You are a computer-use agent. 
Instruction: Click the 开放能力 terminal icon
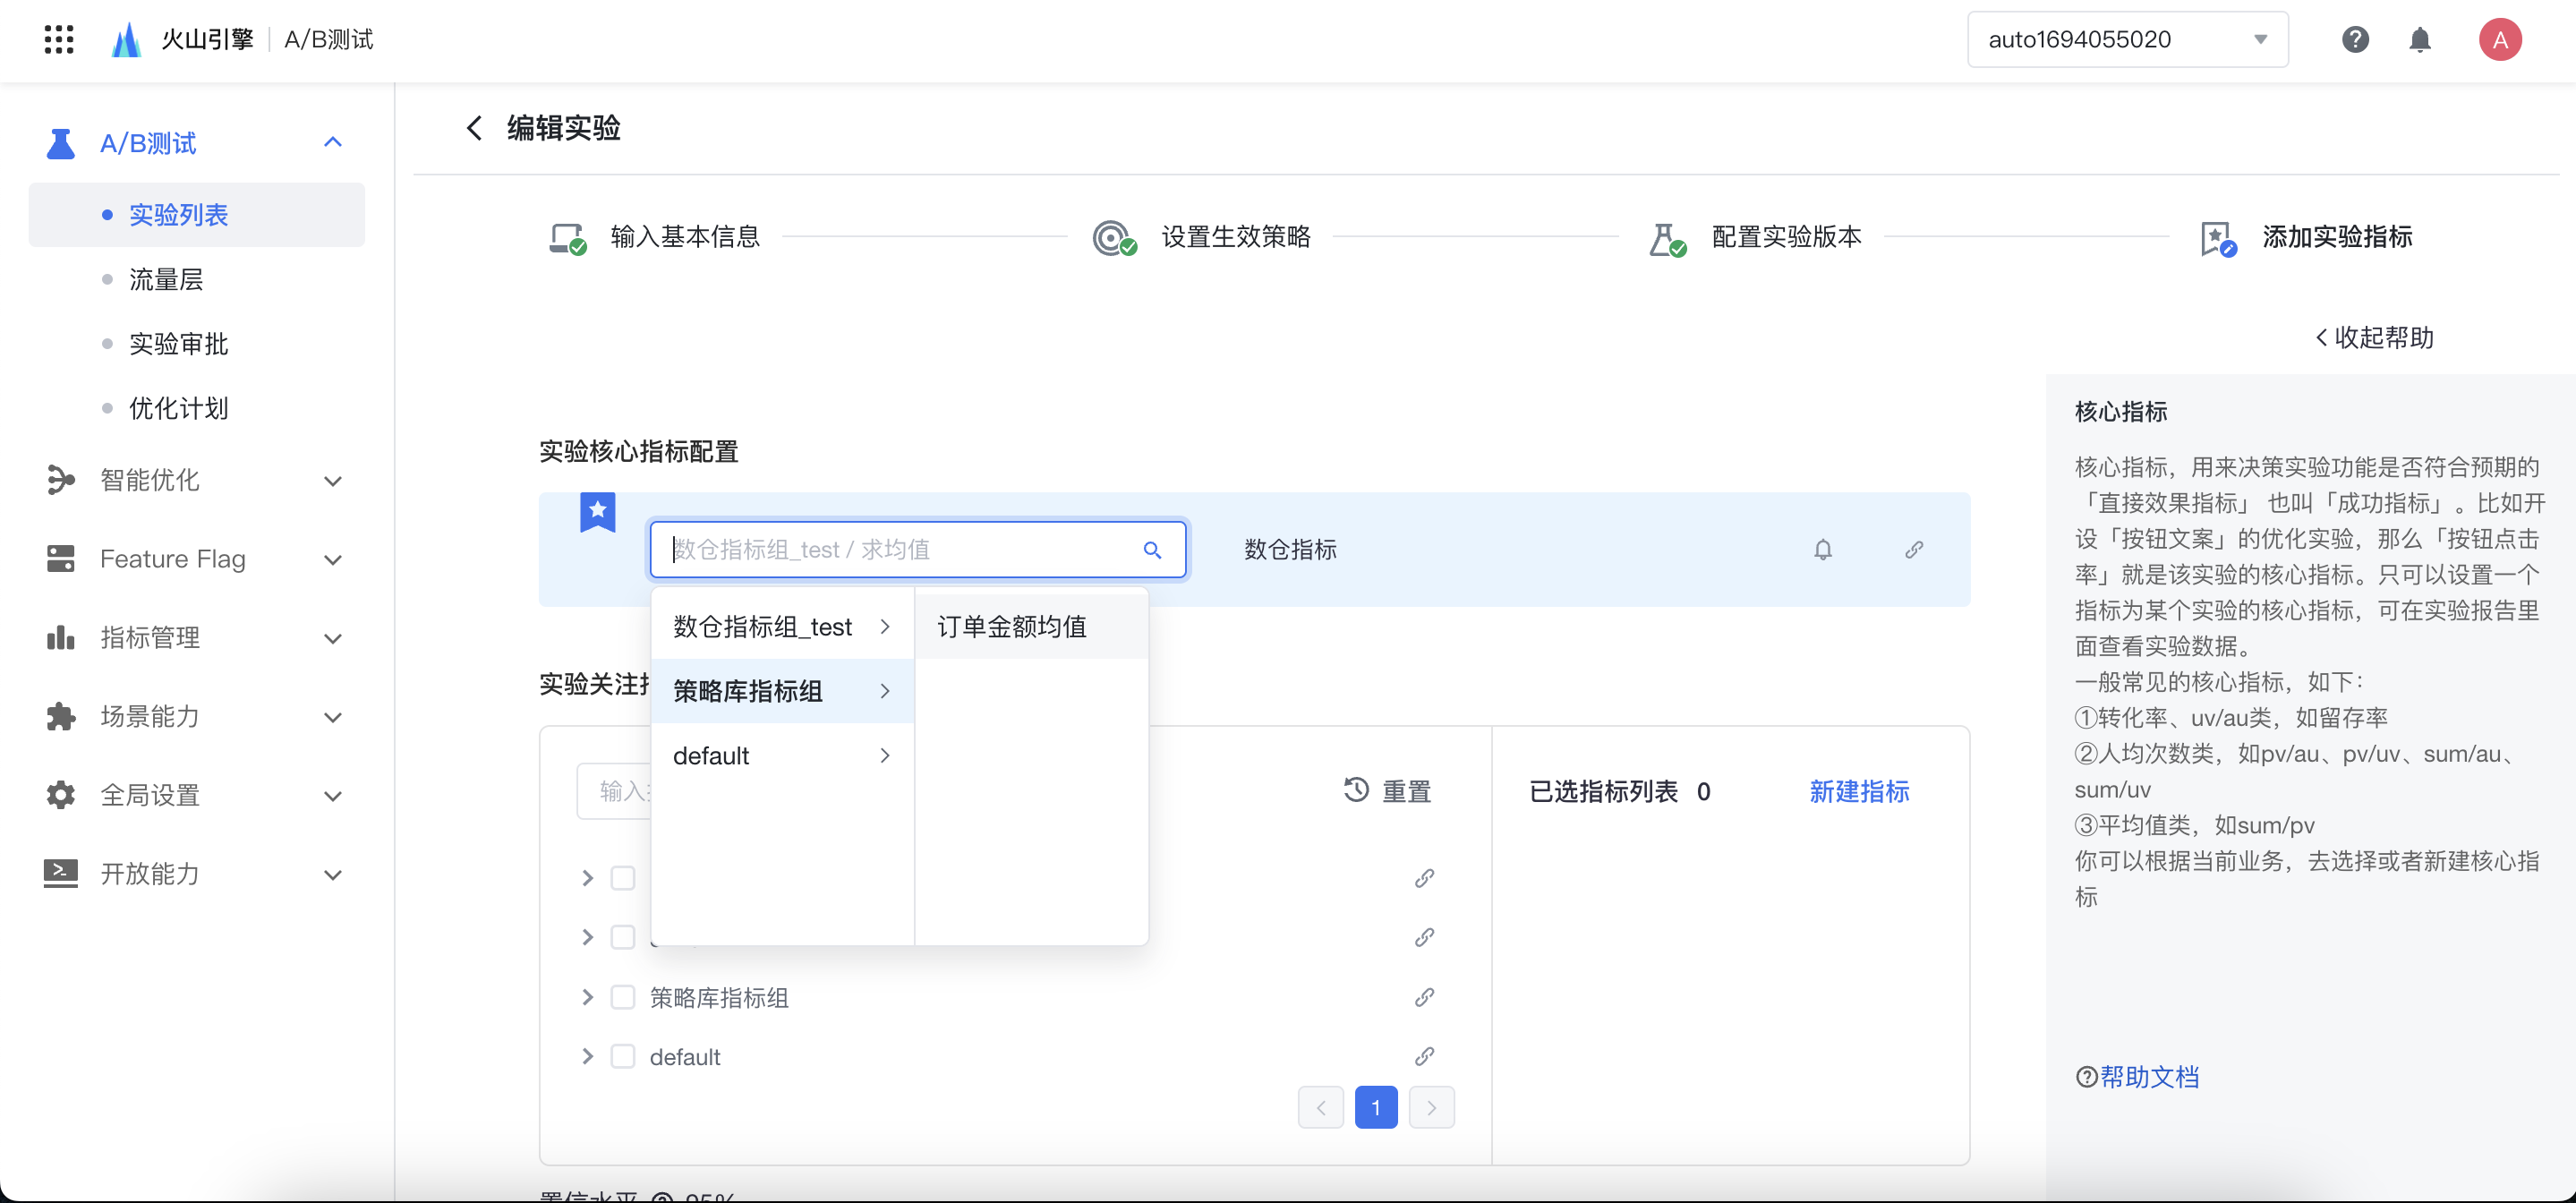point(60,874)
